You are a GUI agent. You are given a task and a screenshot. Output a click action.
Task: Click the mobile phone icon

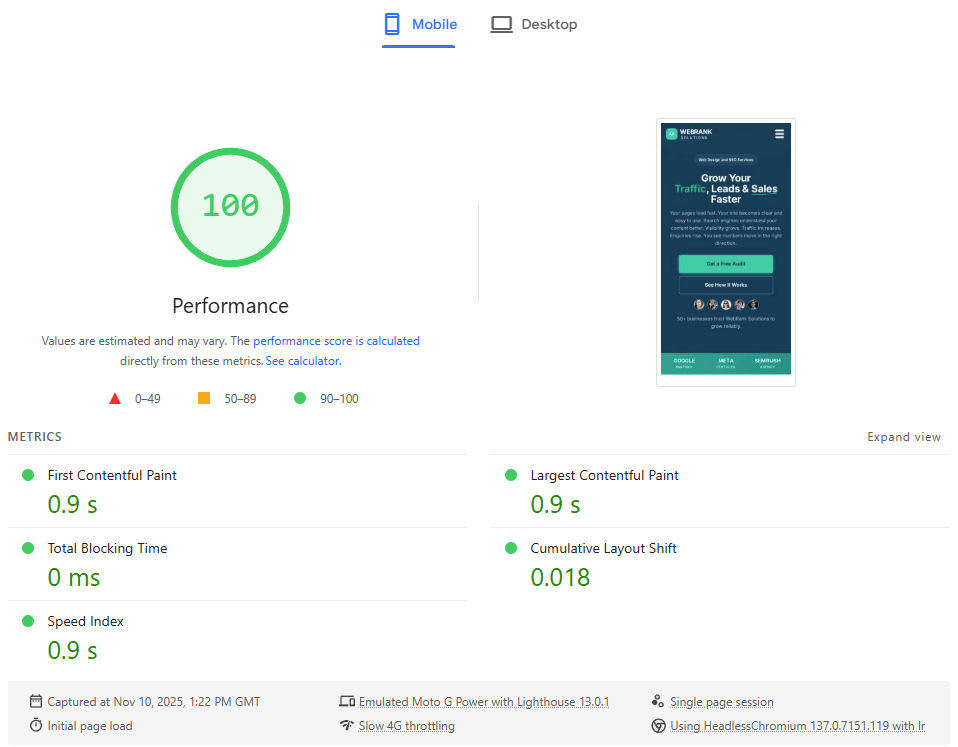tap(392, 25)
